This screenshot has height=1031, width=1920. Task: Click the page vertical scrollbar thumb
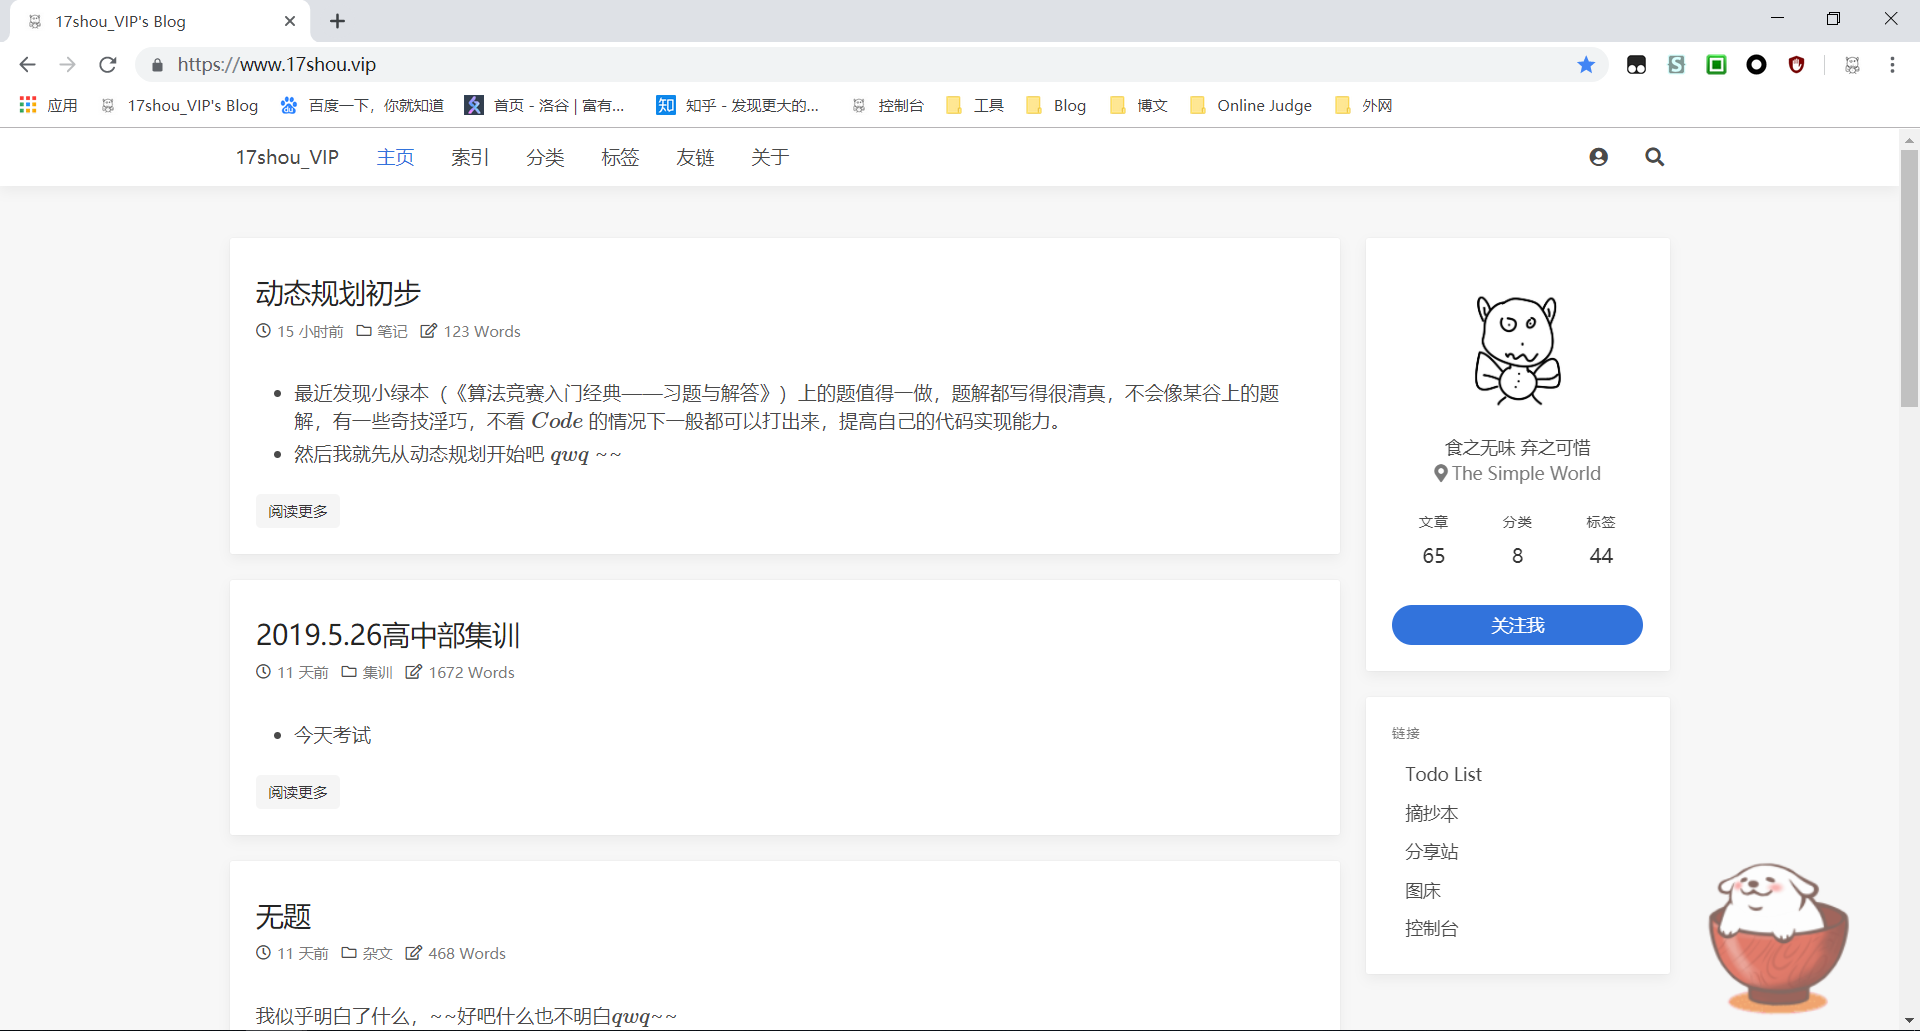point(1910,278)
